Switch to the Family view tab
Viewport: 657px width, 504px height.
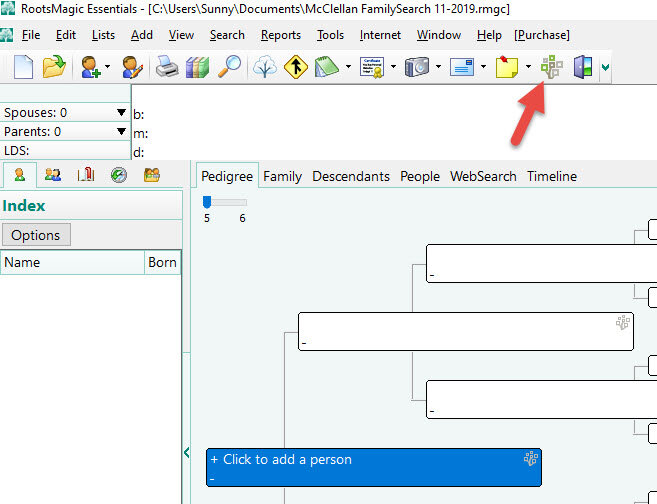click(x=282, y=176)
